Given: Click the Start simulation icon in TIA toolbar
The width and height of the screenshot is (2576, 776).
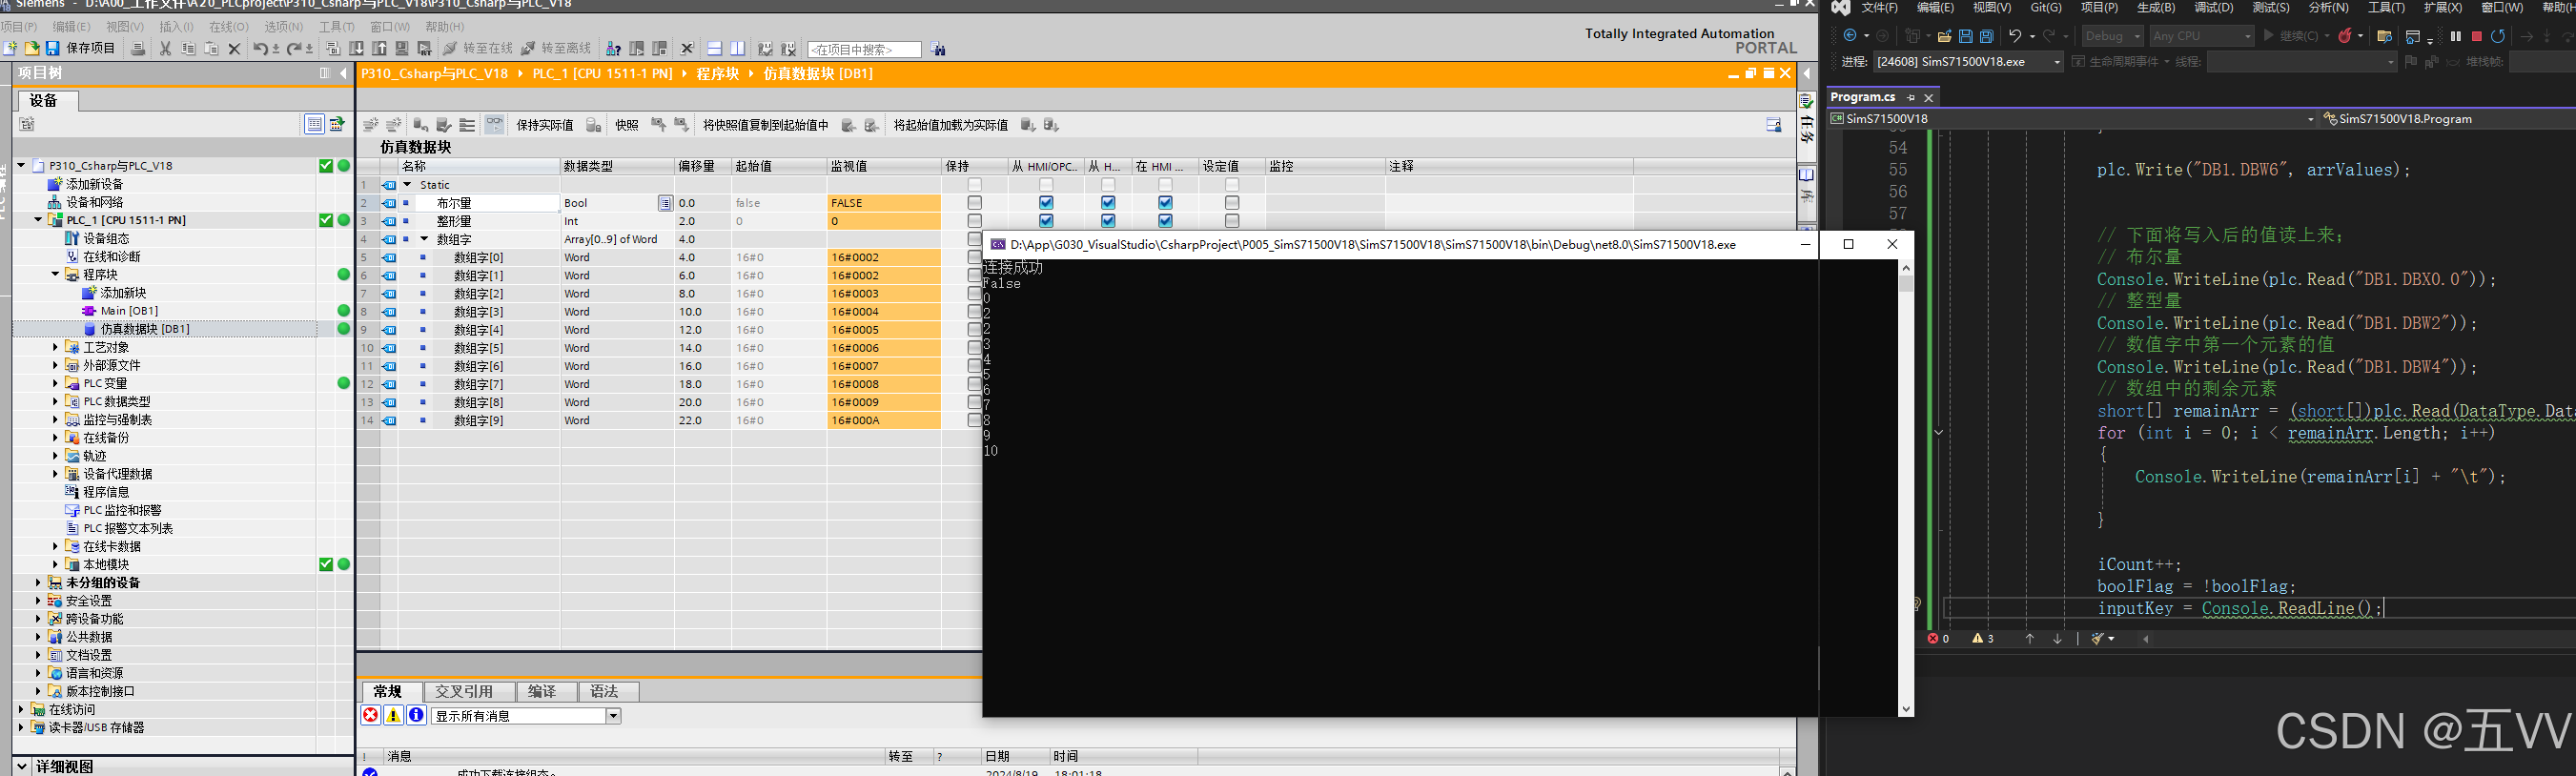Looking at the screenshot, I should click(402, 48).
